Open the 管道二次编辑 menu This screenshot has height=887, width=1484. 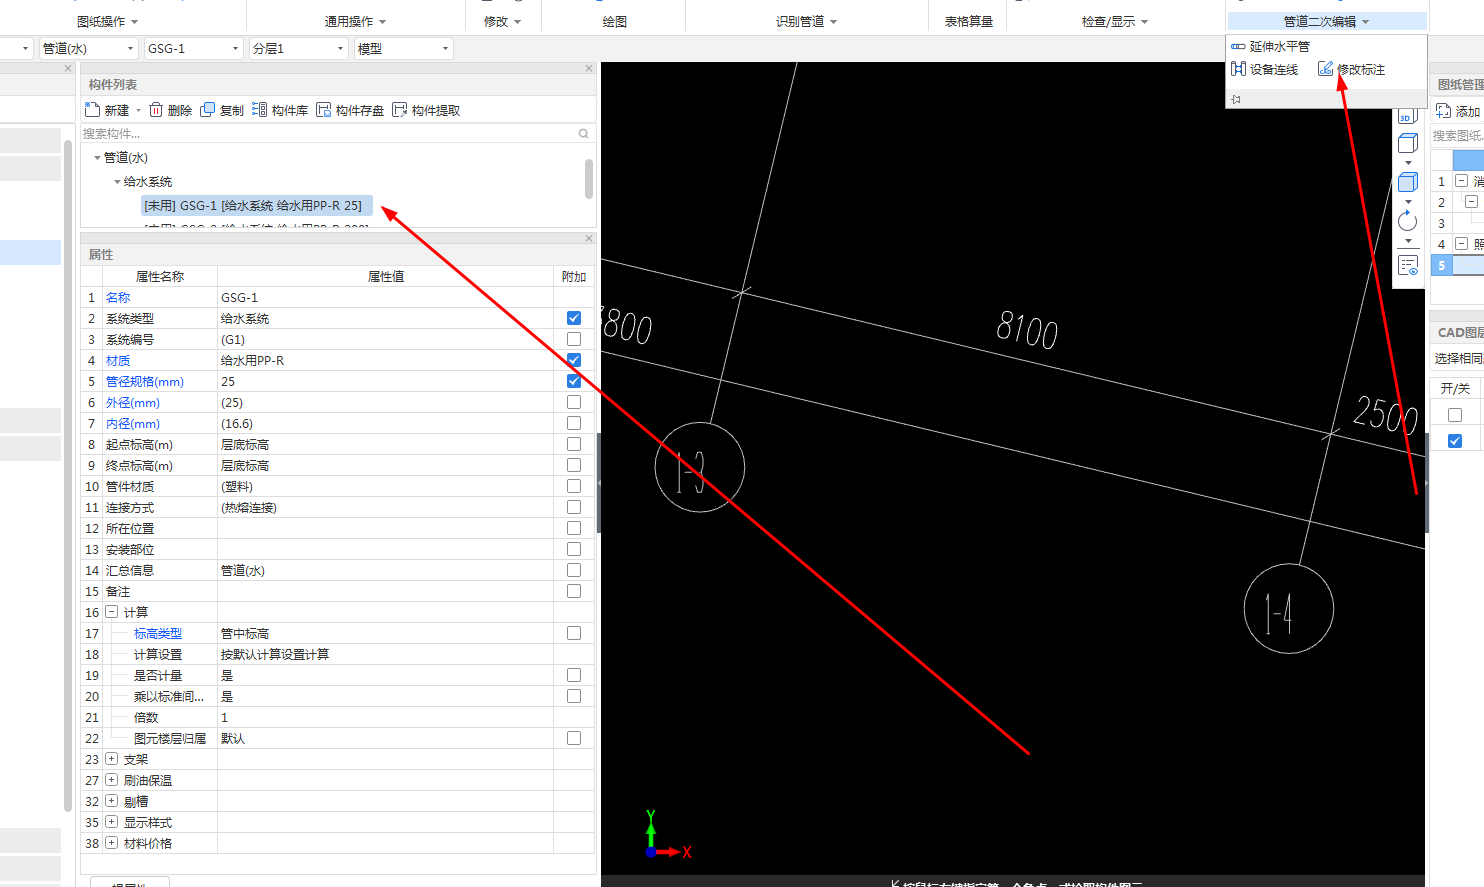coord(1327,21)
